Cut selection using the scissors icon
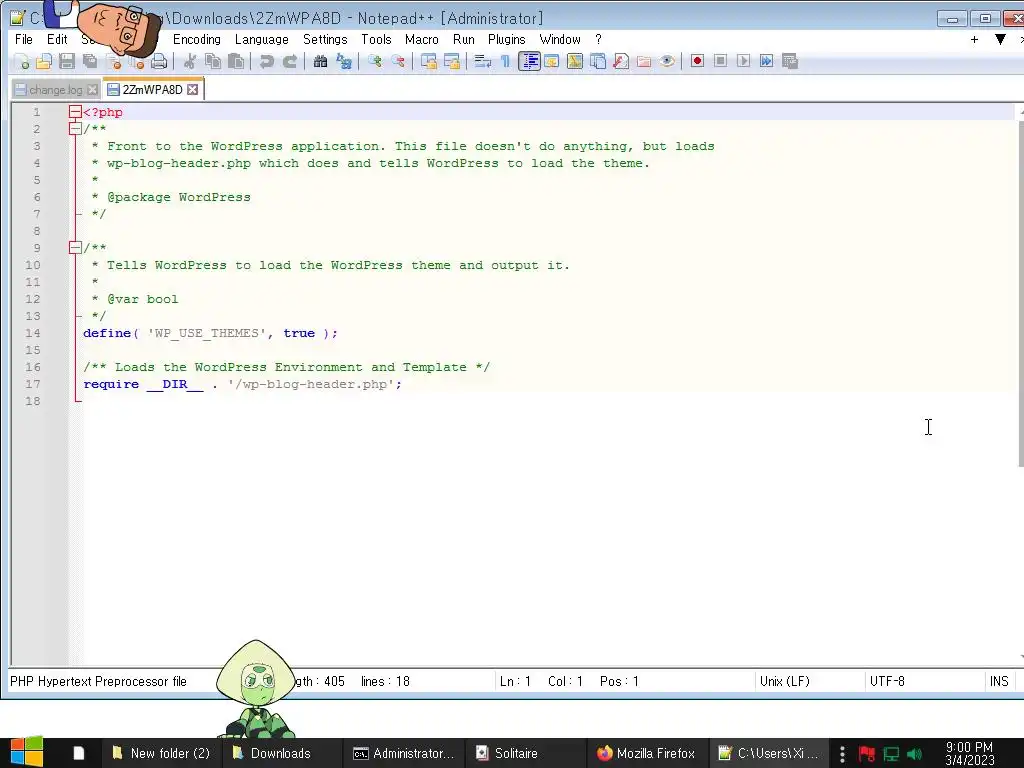This screenshot has height=768, width=1024. coord(190,61)
